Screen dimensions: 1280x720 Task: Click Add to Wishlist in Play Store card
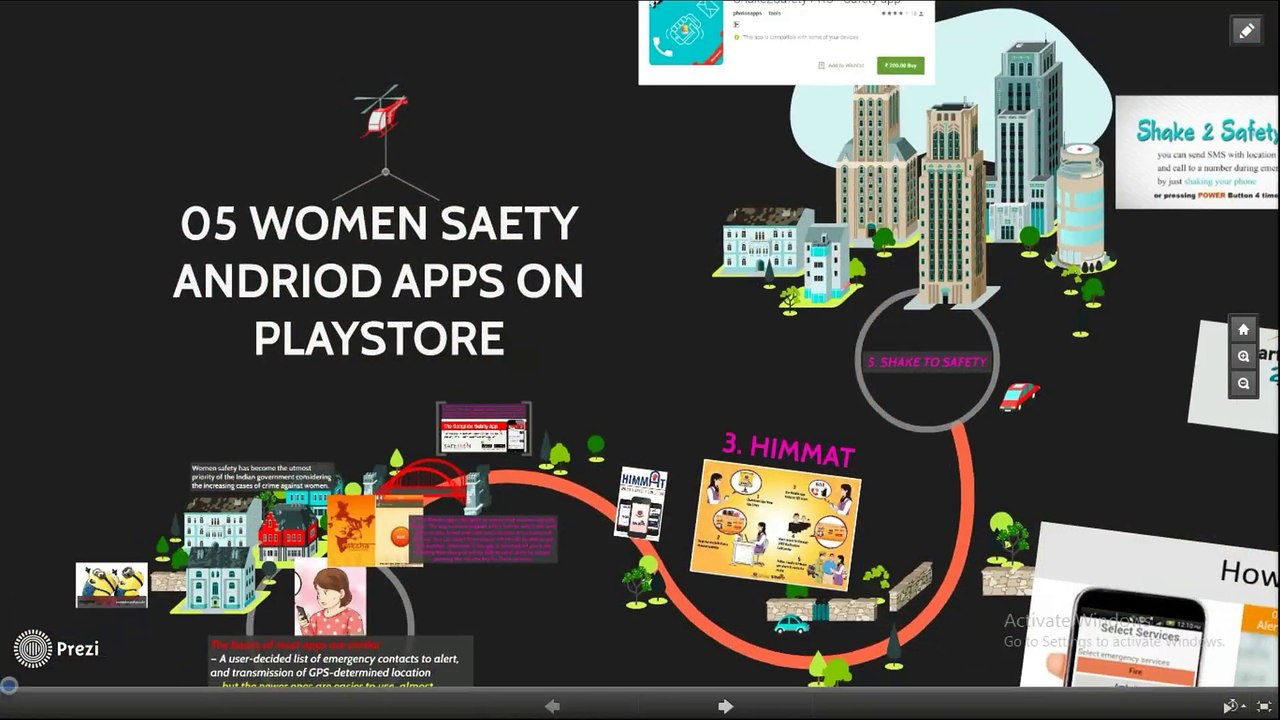pyautogui.click(x=842, y=65)
